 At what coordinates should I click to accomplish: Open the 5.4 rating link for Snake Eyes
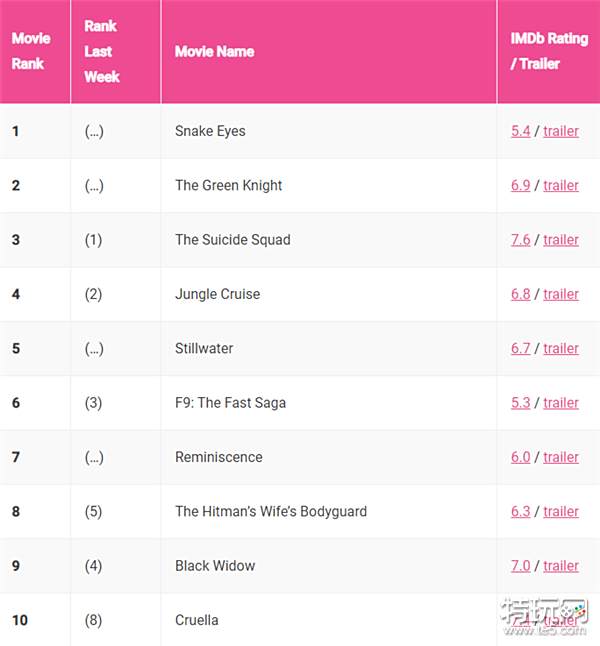tap(520, 131)
